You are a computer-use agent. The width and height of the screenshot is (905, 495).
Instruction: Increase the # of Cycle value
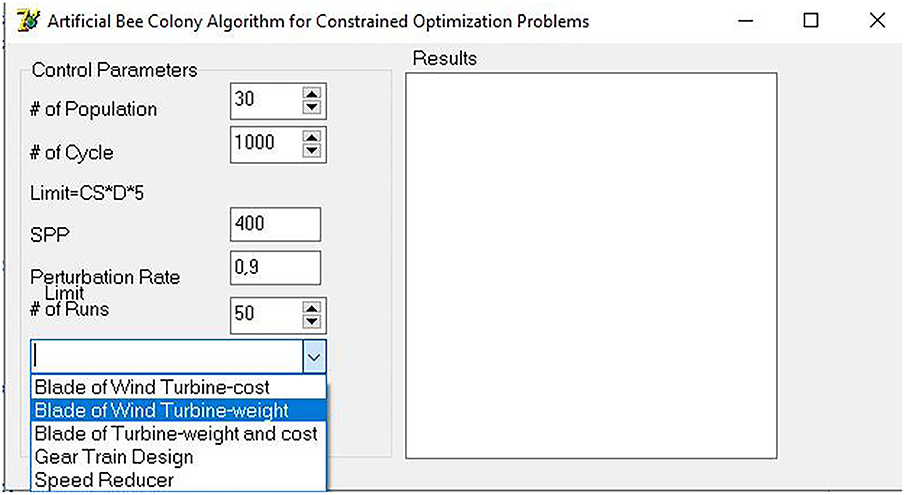click(x=312, y=138)
